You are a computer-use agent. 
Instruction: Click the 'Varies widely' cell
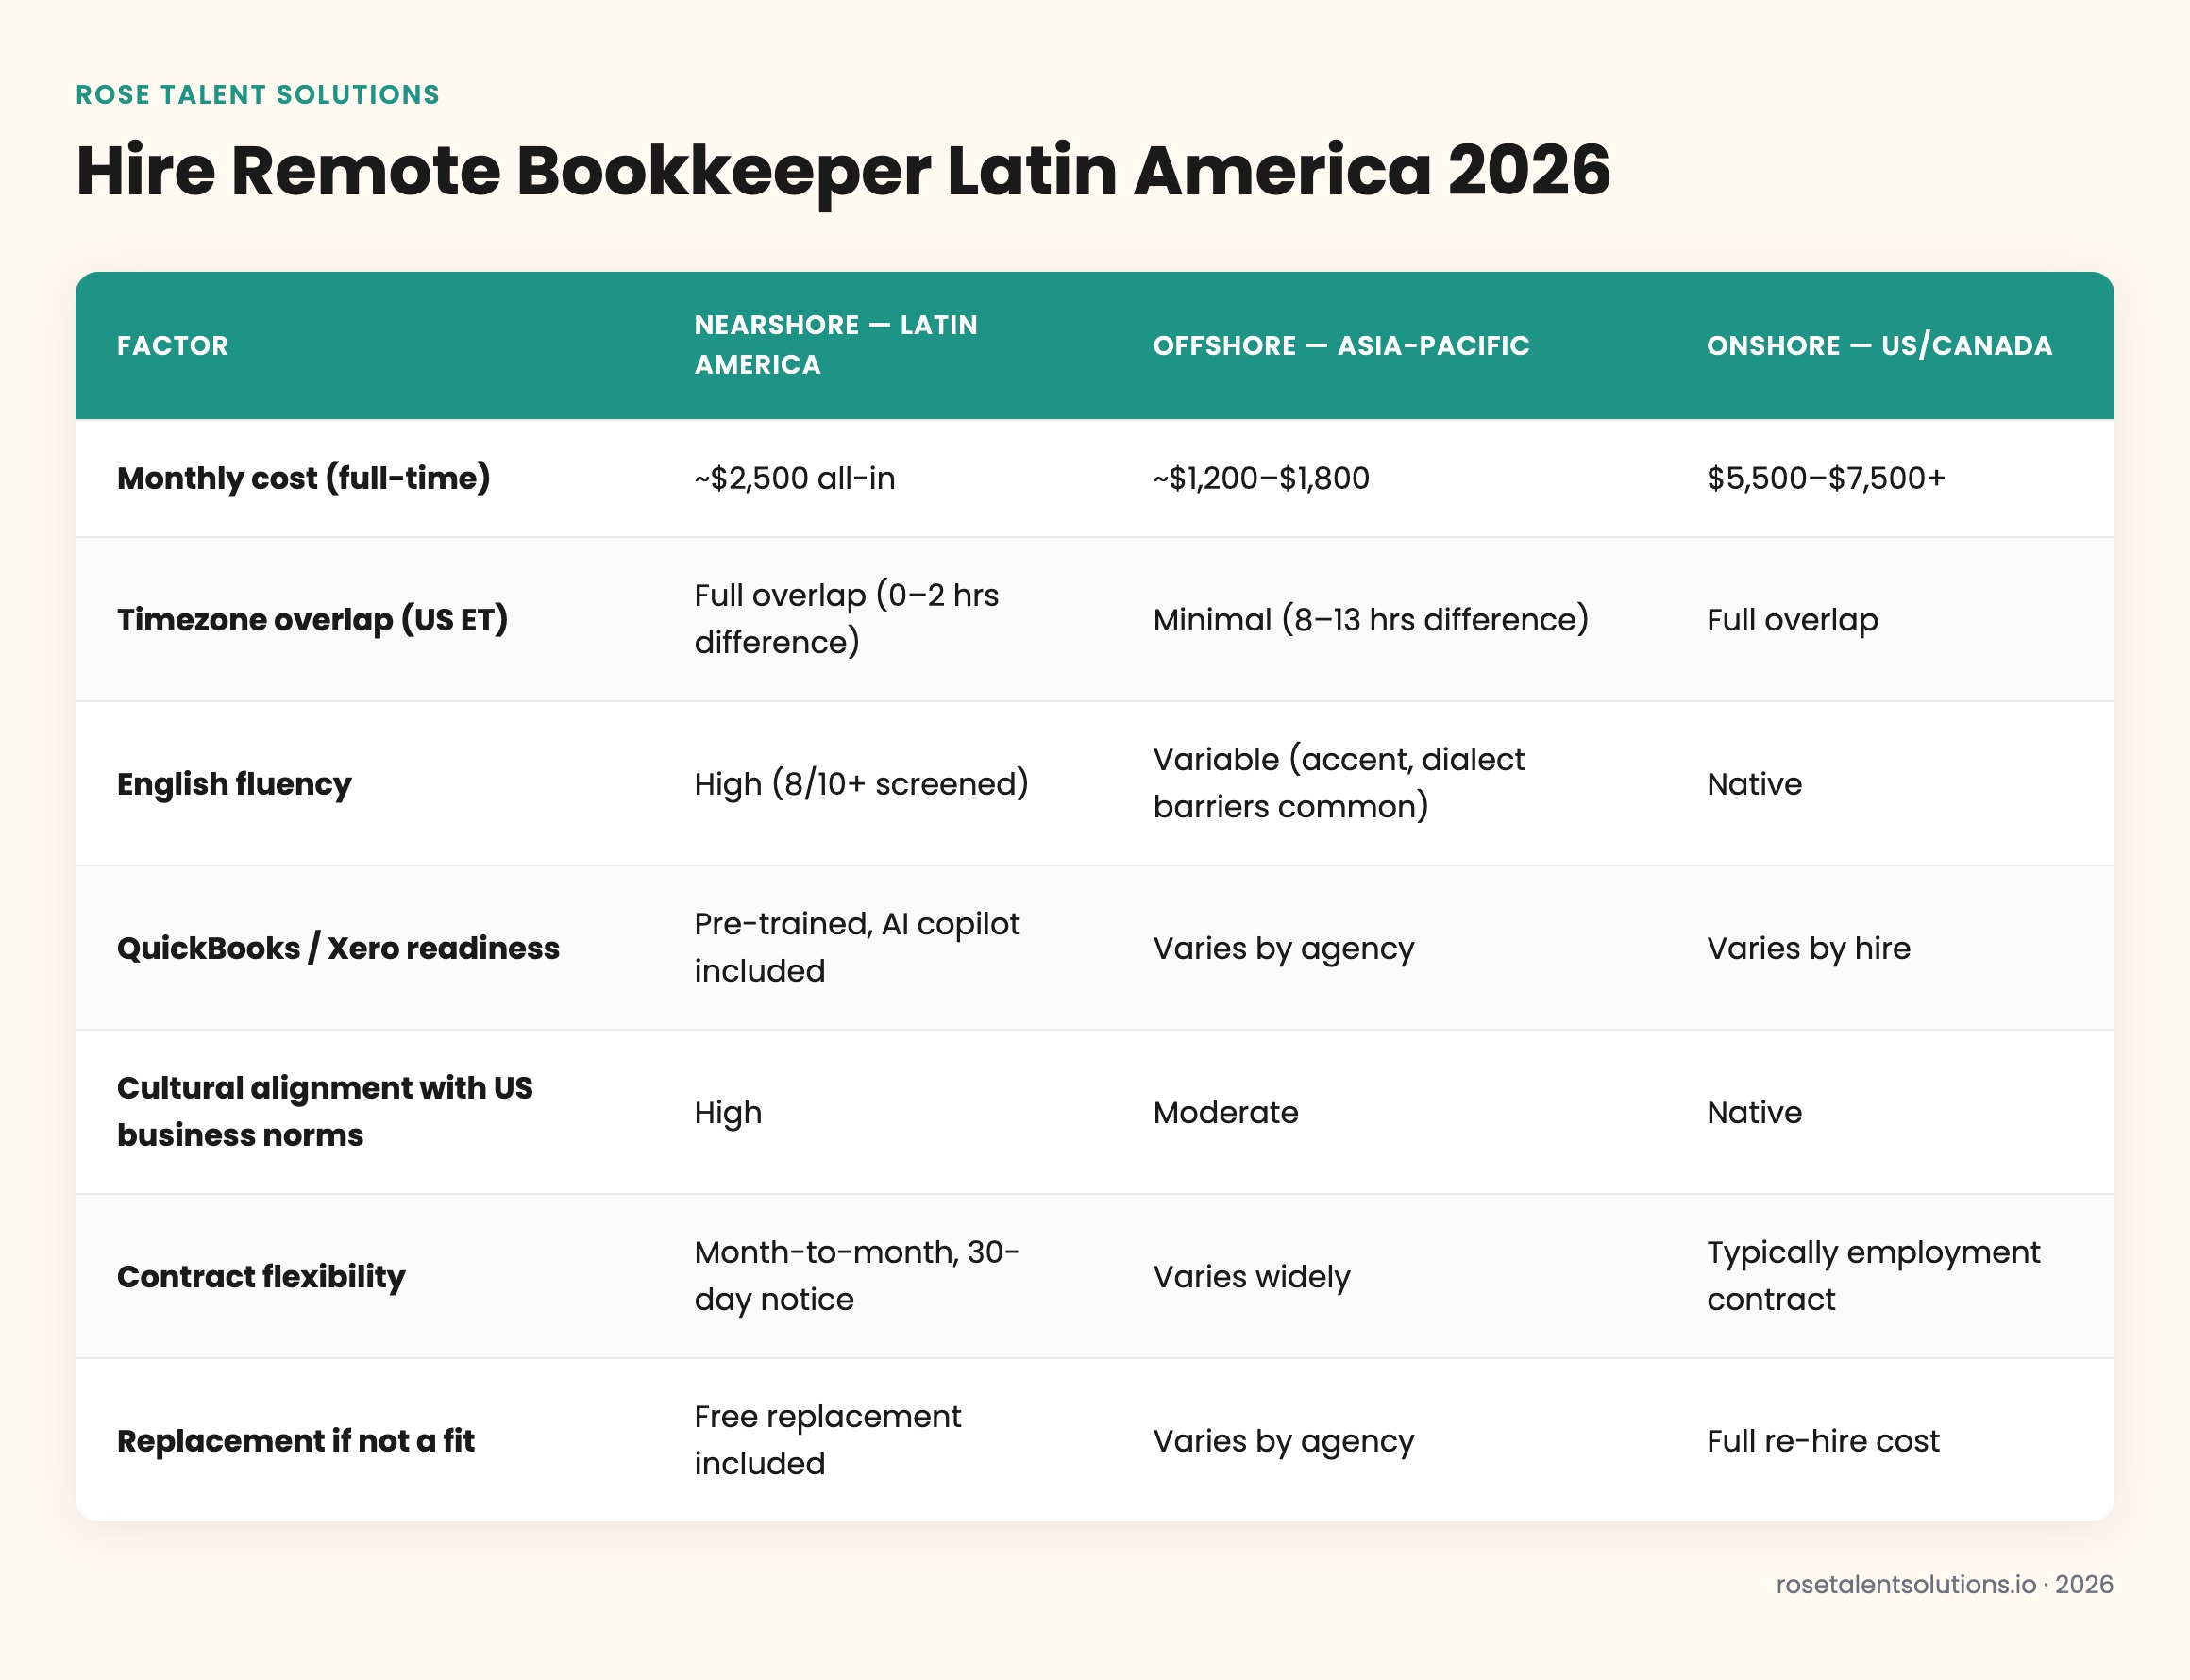coord(1251,1276)
